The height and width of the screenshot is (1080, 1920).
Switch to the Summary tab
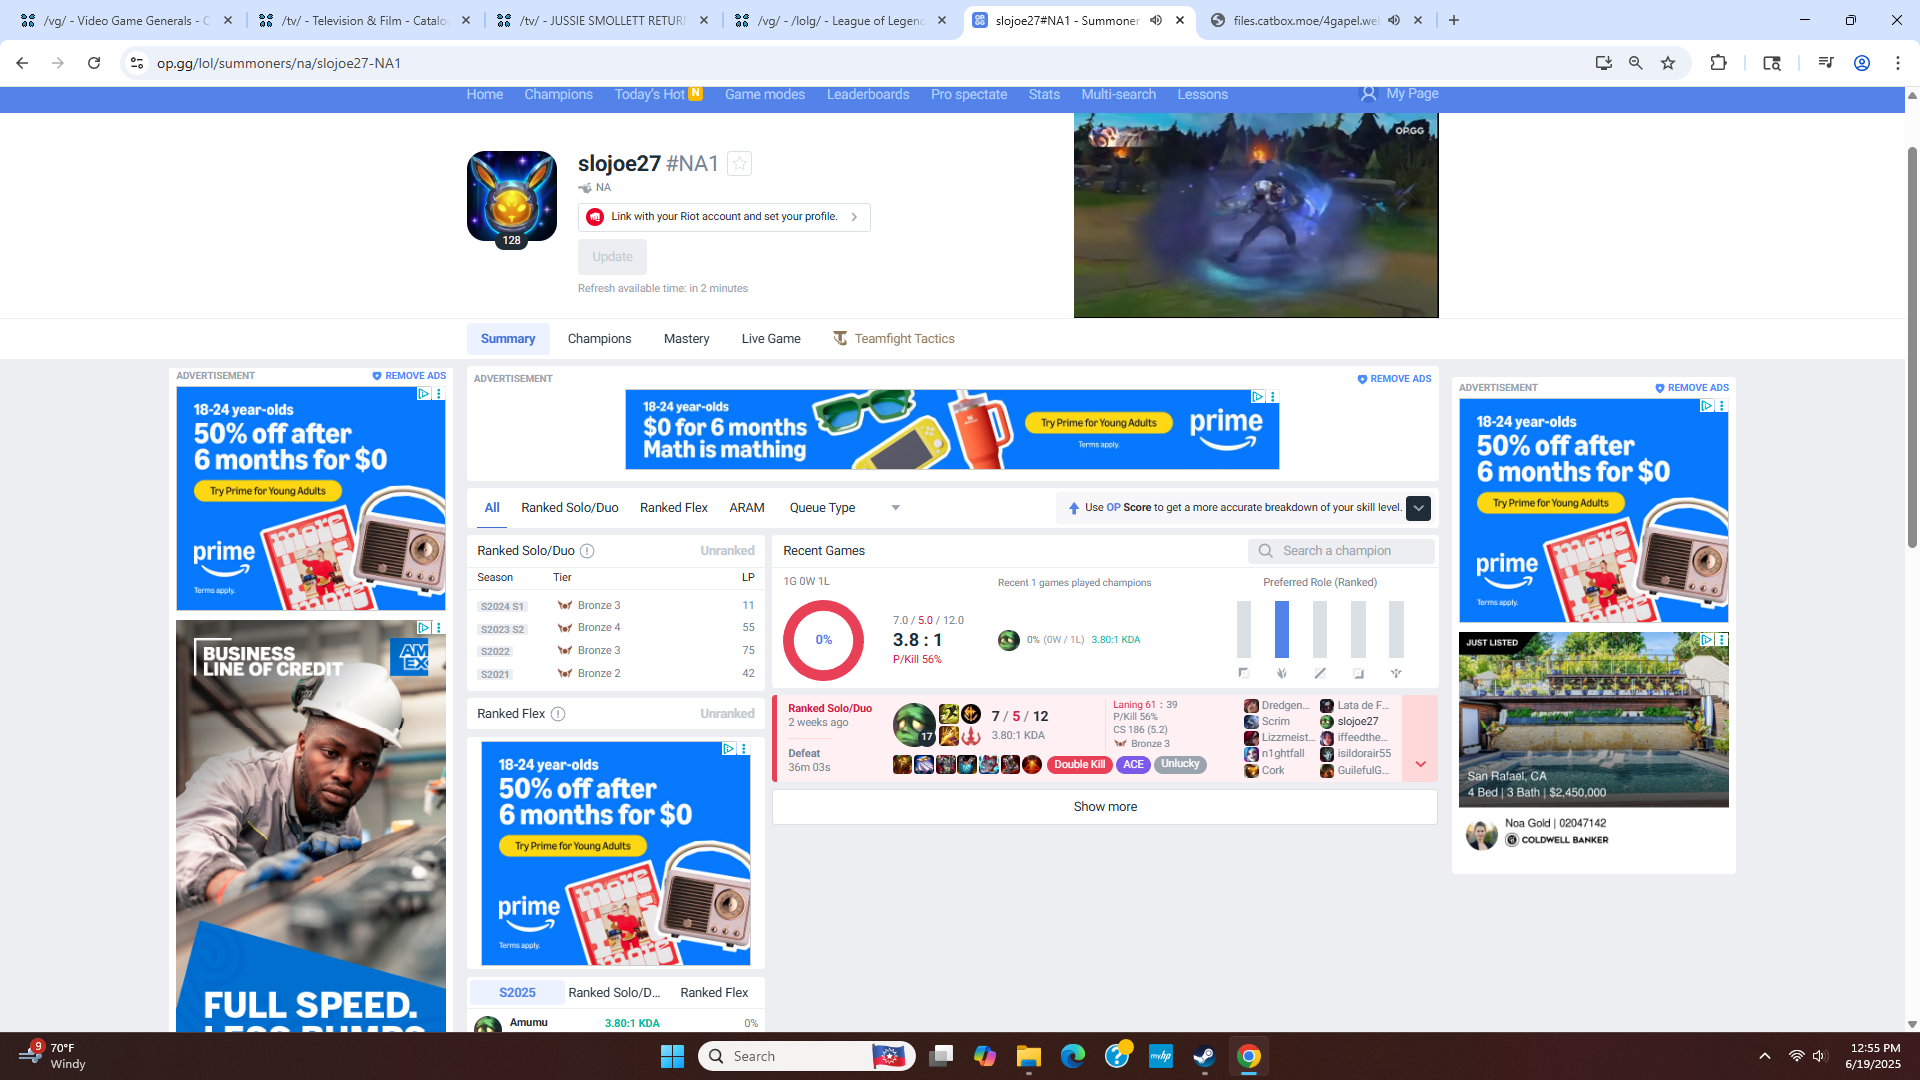pos(508,339)
